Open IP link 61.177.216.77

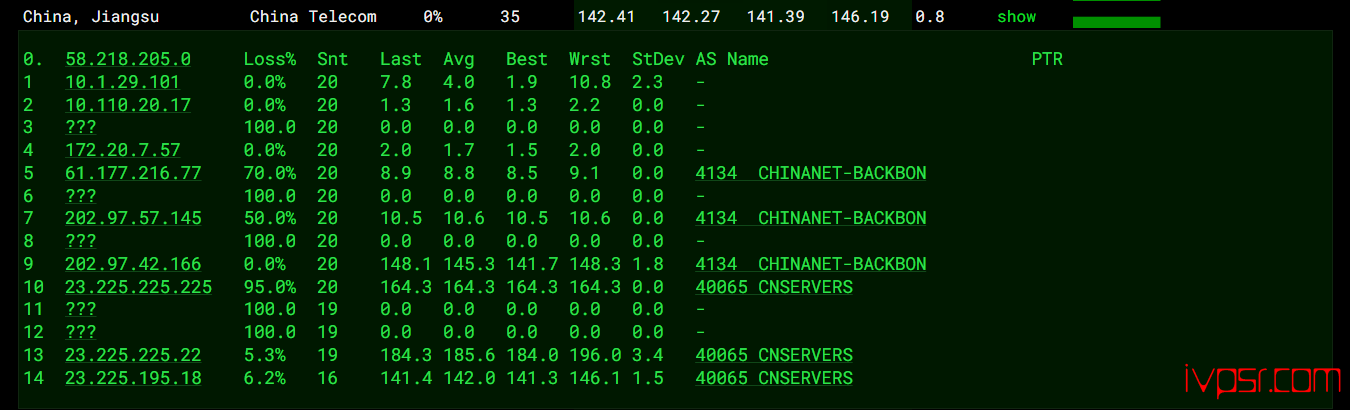point(133,173)
